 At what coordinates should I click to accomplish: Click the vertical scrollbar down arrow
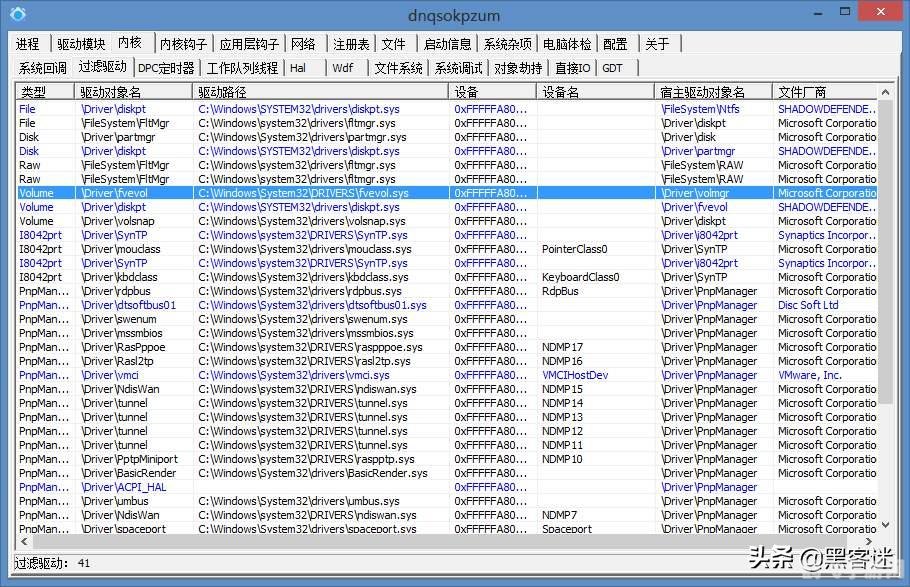(x=885, y=525)
